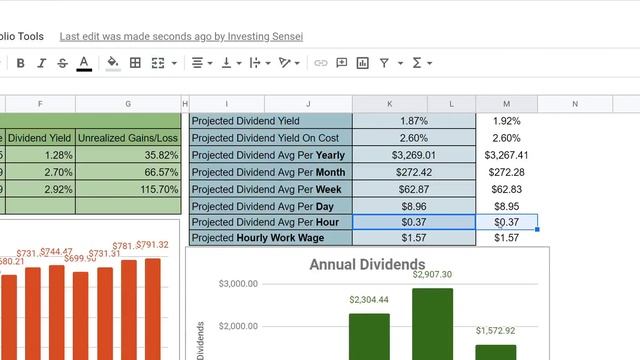Open the text color picker
This screenshot has height=360, width=640.
(84, 63)
